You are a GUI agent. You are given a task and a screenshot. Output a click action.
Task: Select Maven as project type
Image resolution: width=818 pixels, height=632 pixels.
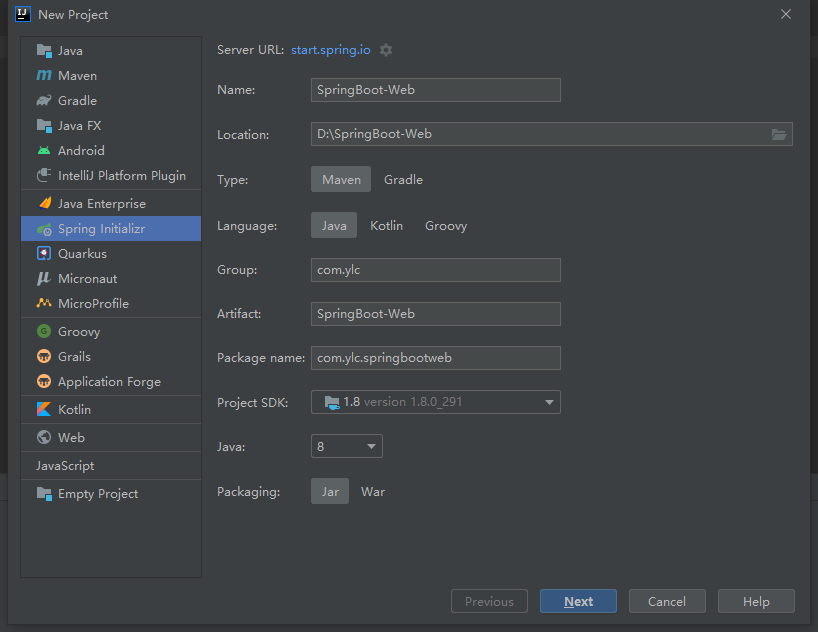(x=341, y=180)
